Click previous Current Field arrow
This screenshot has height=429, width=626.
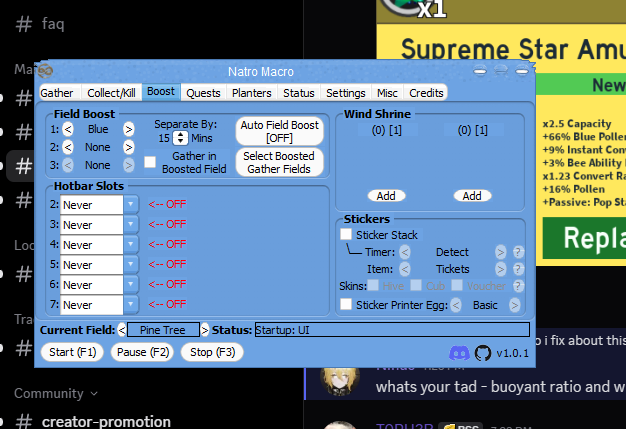122,330
